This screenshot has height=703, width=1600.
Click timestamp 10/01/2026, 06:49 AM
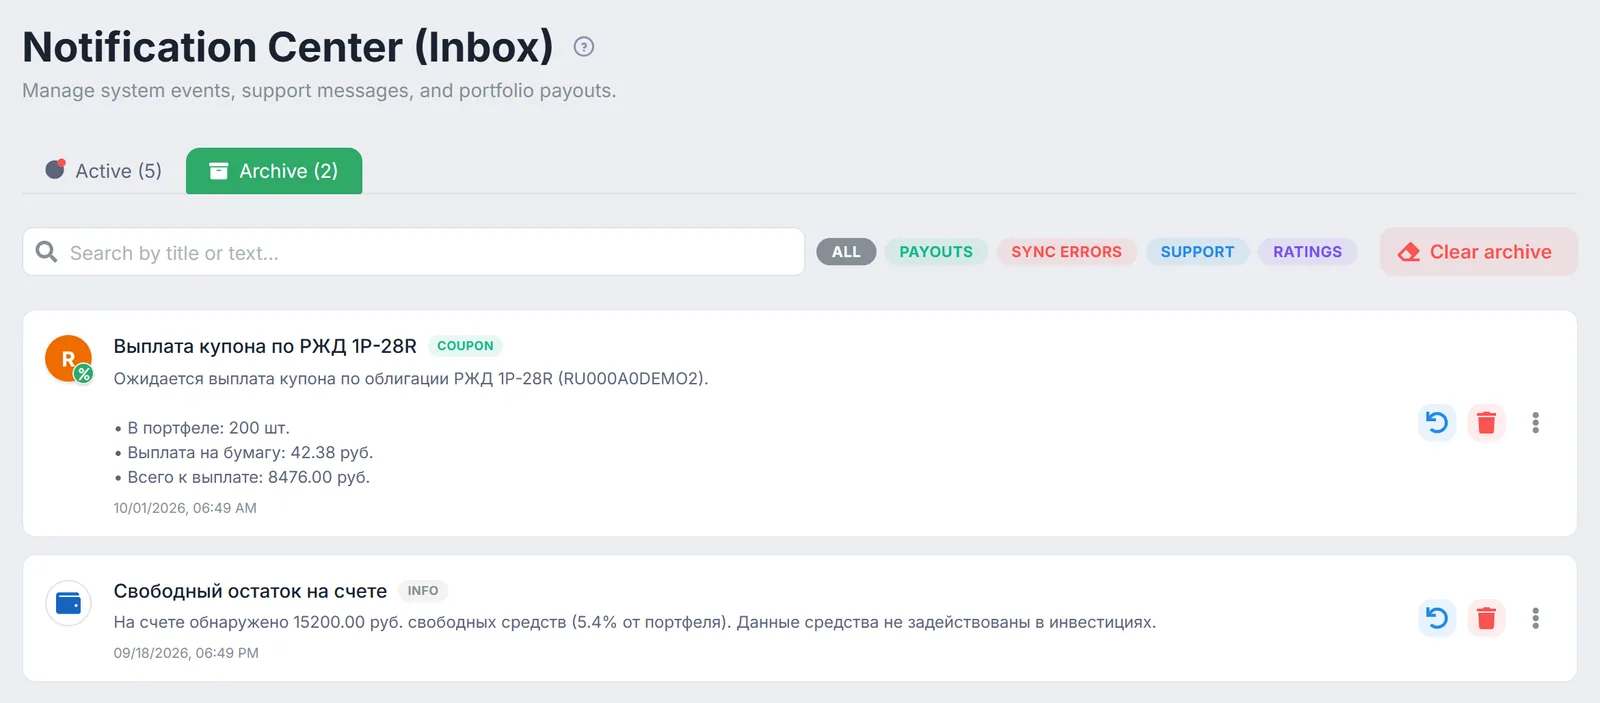click(x=185, y=508)
